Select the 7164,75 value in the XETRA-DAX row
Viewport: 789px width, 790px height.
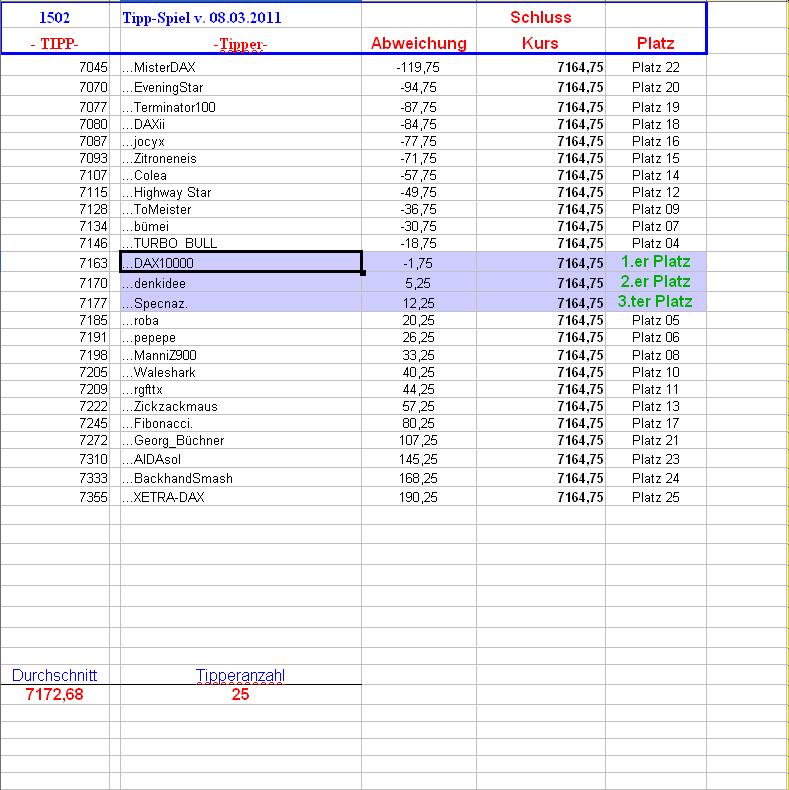pyautogui.click(x=580, y=497)
